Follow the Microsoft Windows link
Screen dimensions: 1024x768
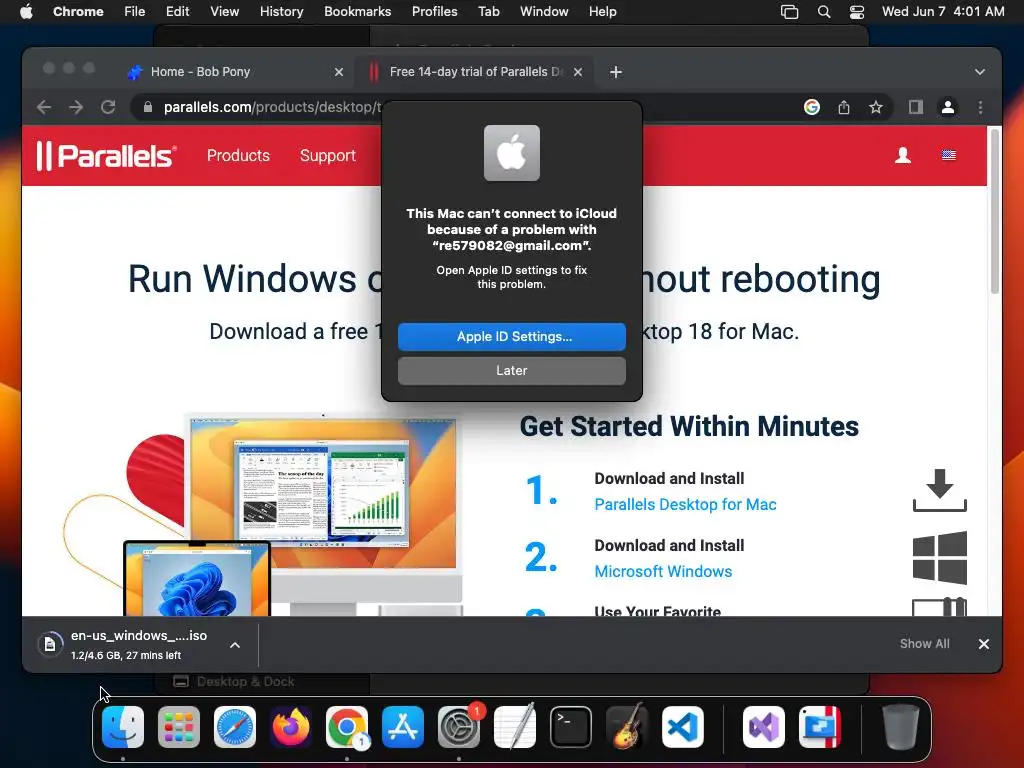click(663, 571)
